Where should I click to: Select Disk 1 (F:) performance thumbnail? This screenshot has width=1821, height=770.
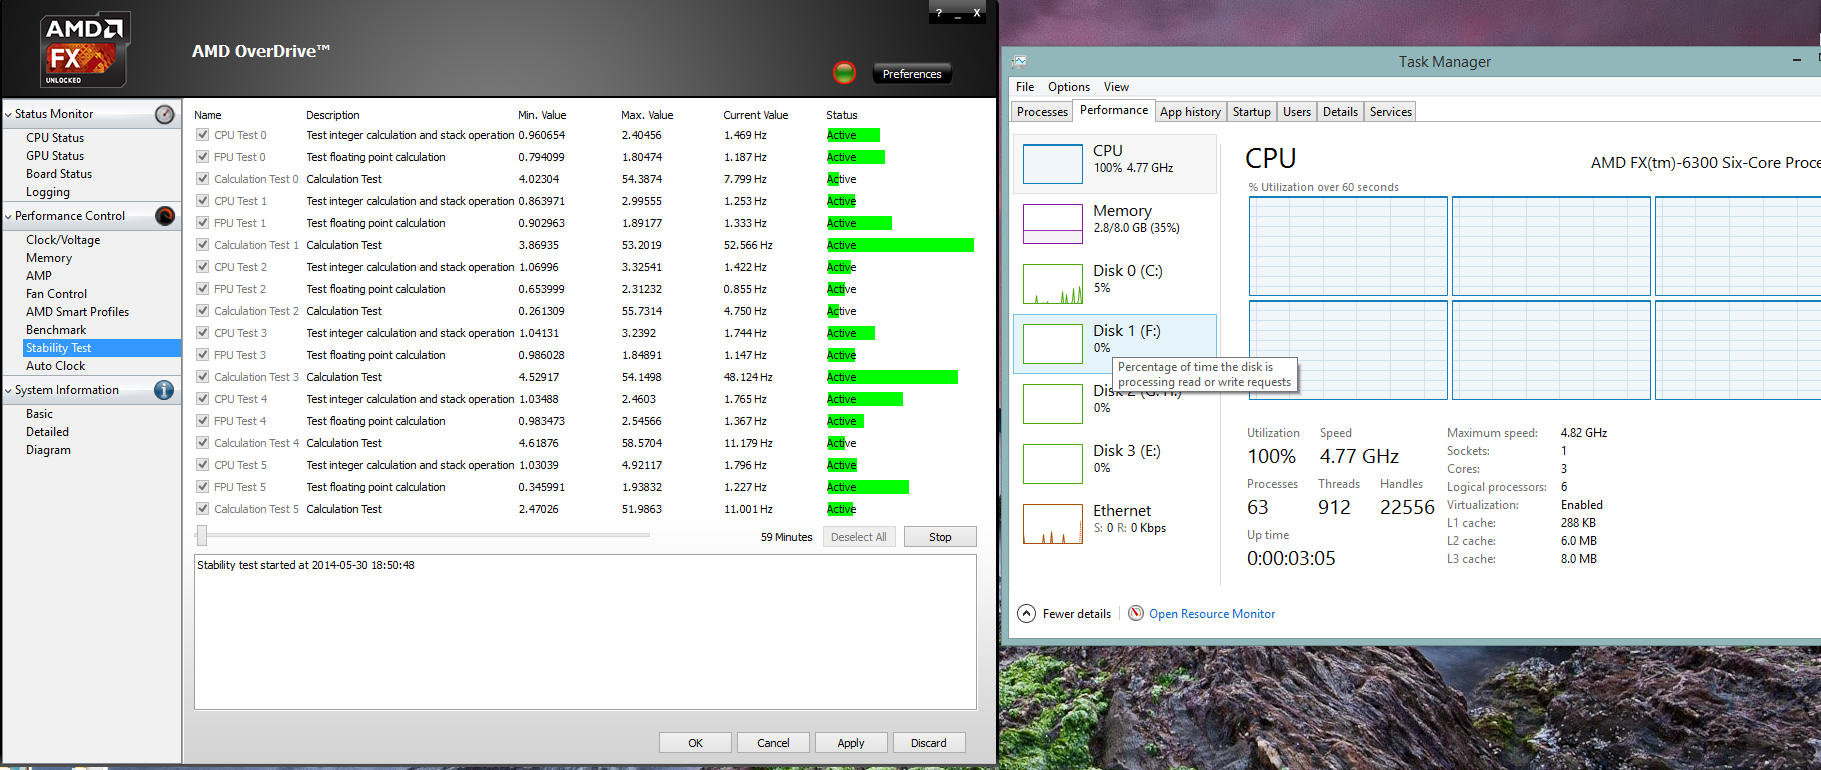pyautogui.click(x=1053, y=344)
